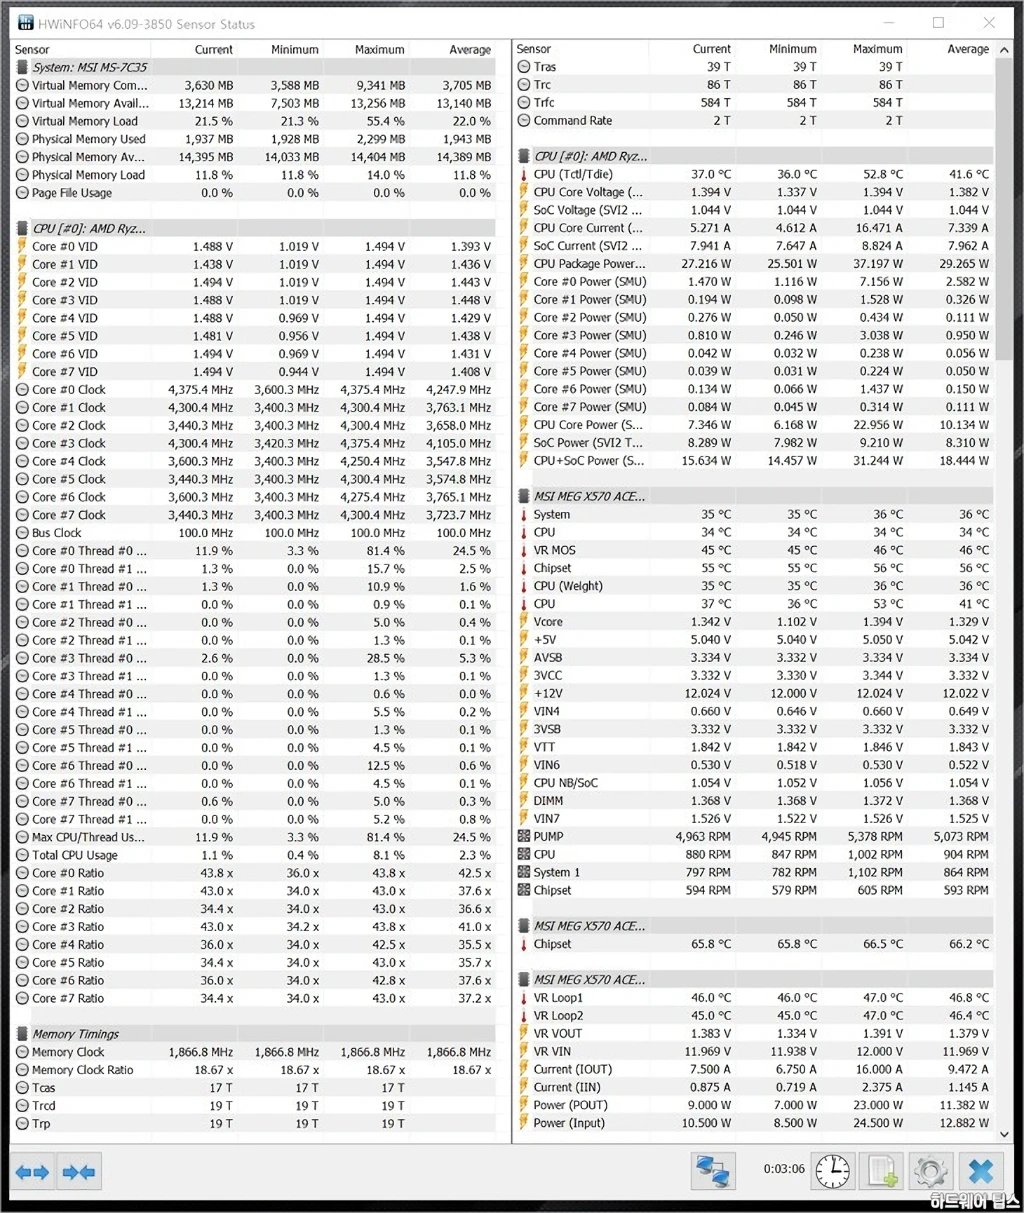Click the fan icon beside PUMP
This screenshot has height=1213, width=1024.
524,837
